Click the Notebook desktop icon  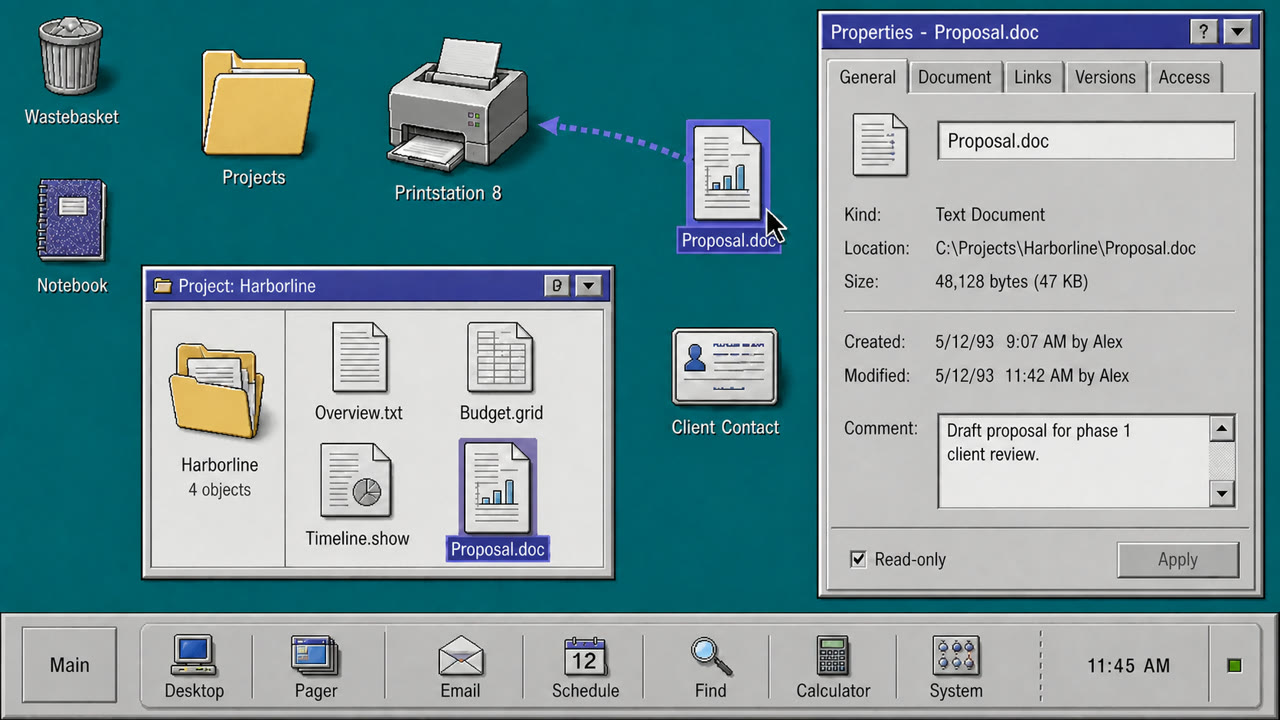(x=72, y=236)
